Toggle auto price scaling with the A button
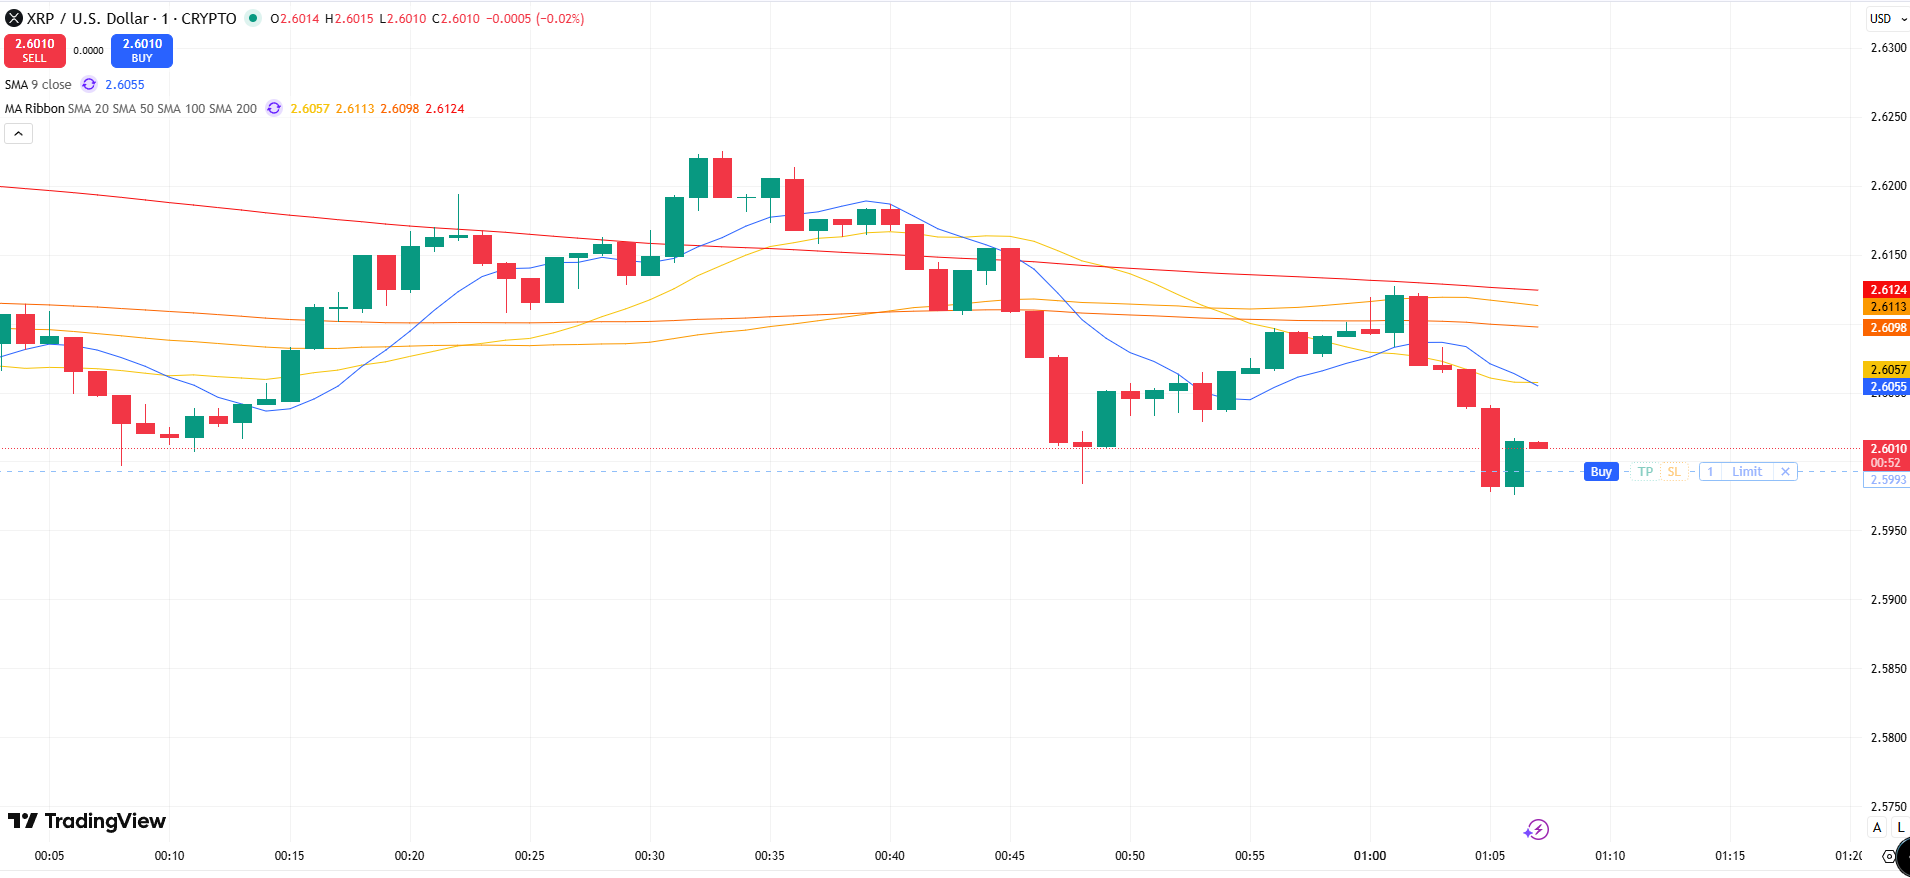The image size is (1910, 878). click(x=1877, y=827)
